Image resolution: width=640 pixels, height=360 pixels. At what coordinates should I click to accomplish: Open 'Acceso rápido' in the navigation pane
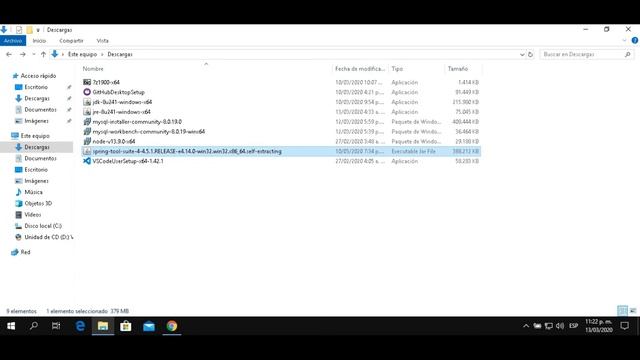(38, 76)
